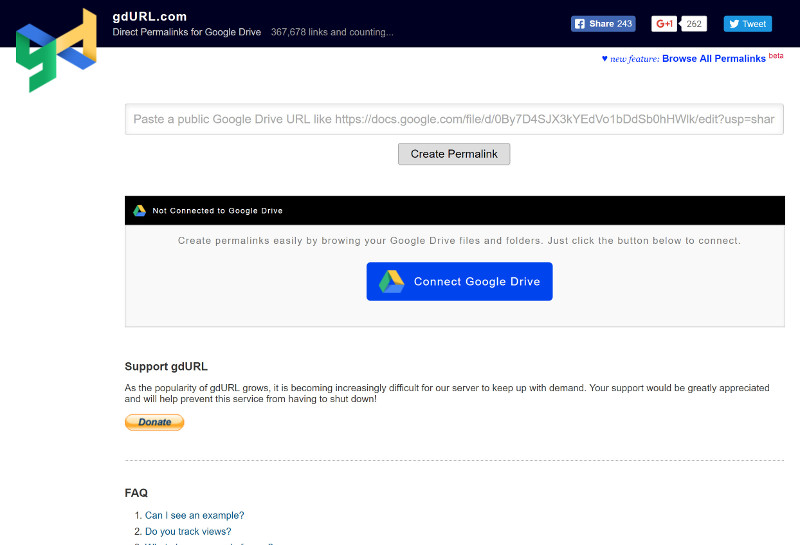Click the Create Permalink button
Screen dimensions: 800x545
tap(454, 154)
